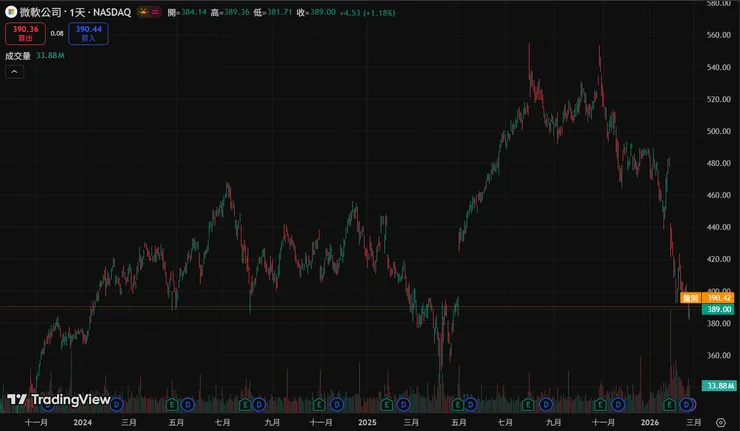740x431 pixels.
Task: Click the dividend D marker between 十一月 2025 and 2026
Action: click(x=618, y=405)
